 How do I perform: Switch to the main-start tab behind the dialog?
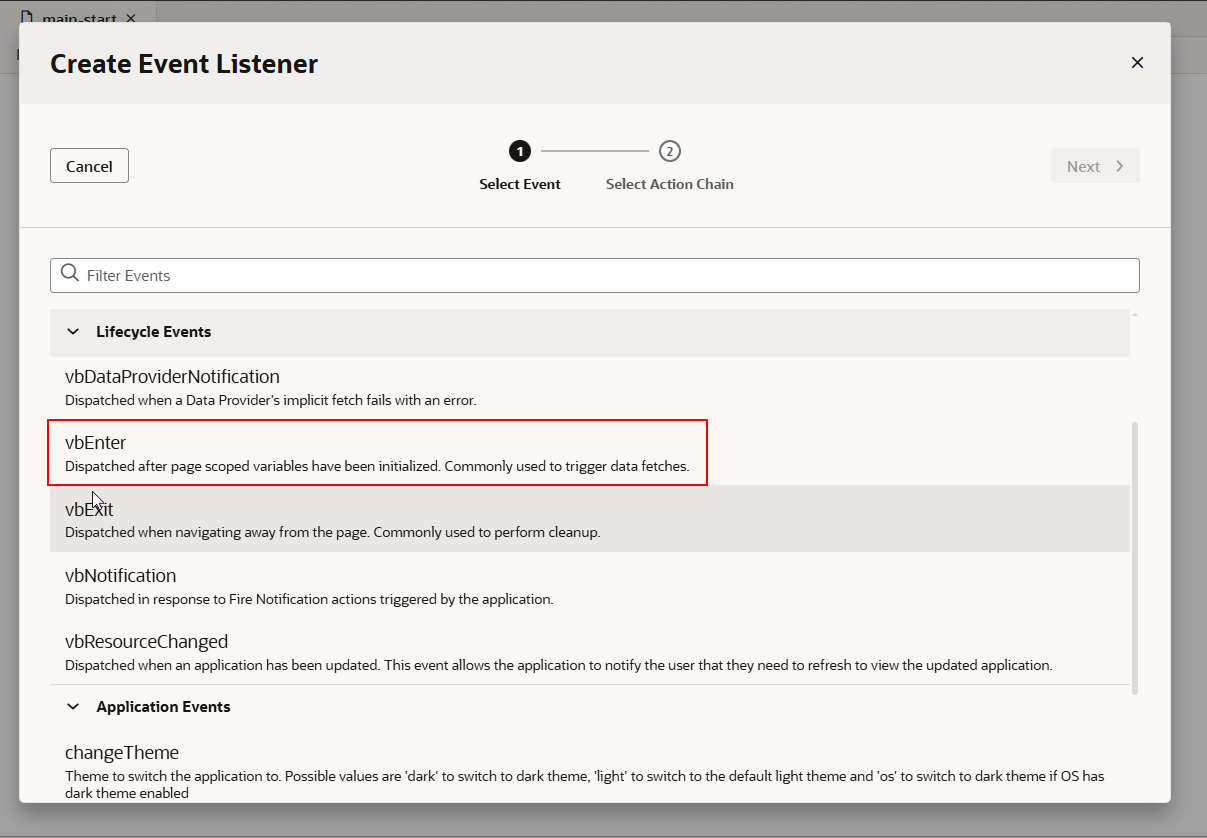(79, 18)
